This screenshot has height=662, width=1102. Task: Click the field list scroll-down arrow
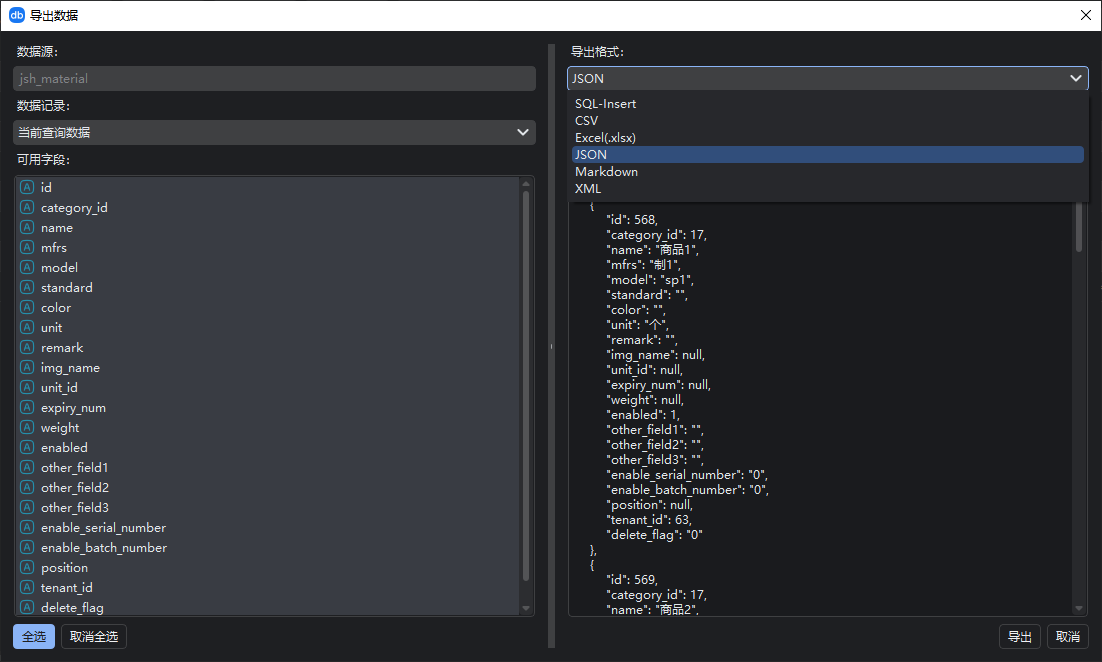[x=526, y=609]
